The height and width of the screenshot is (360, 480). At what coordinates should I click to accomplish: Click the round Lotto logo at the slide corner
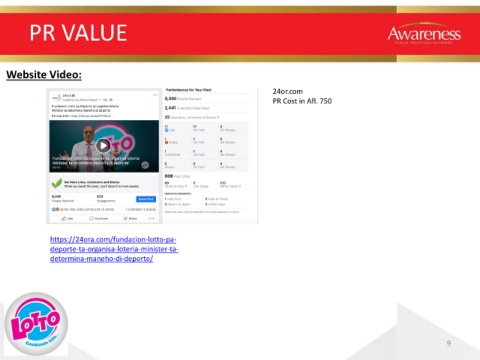point(36,324)
